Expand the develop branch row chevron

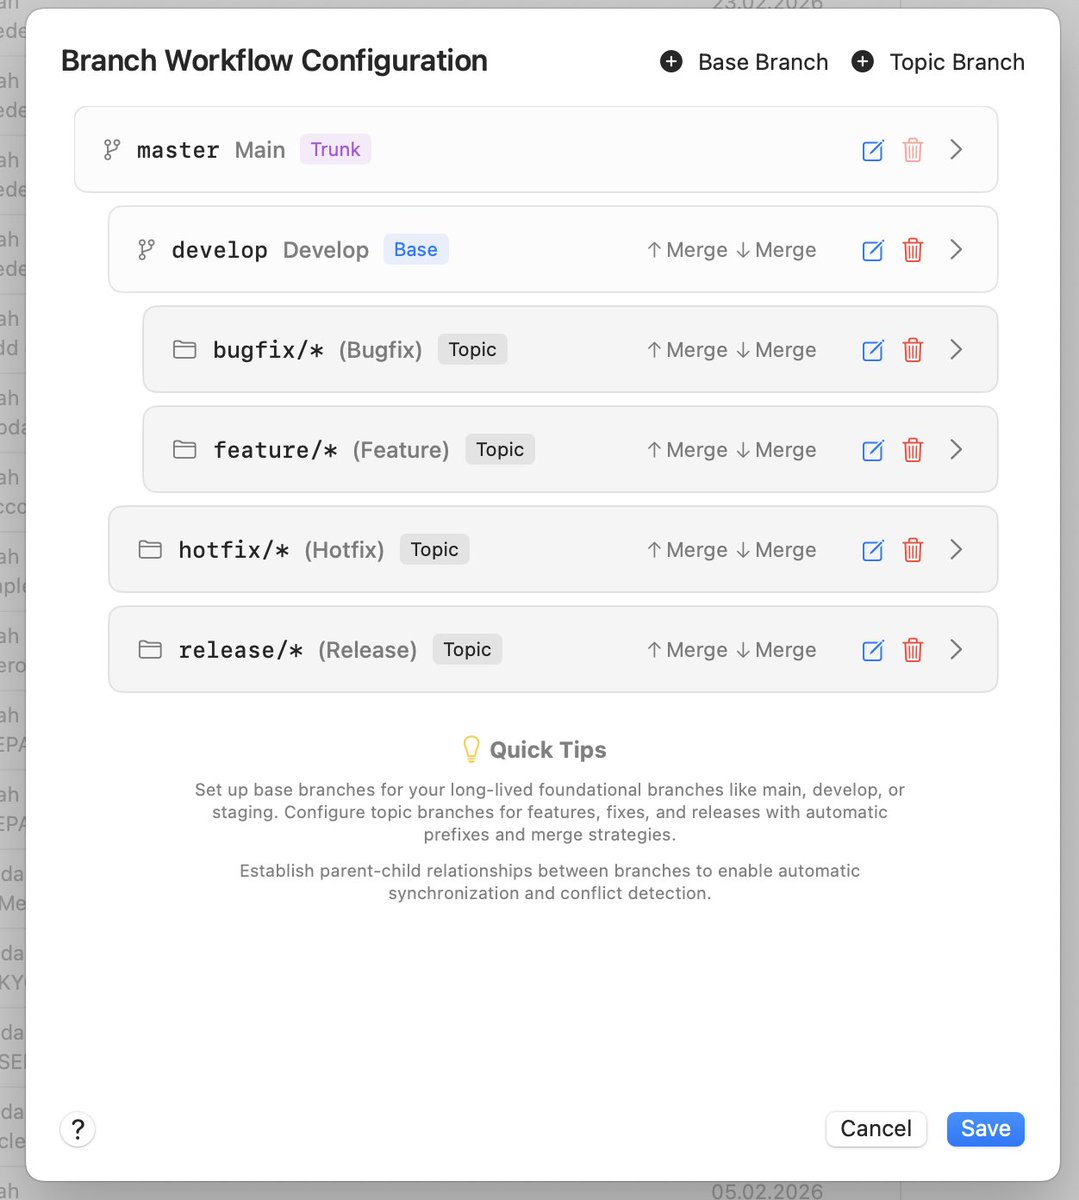pos(956,250)
